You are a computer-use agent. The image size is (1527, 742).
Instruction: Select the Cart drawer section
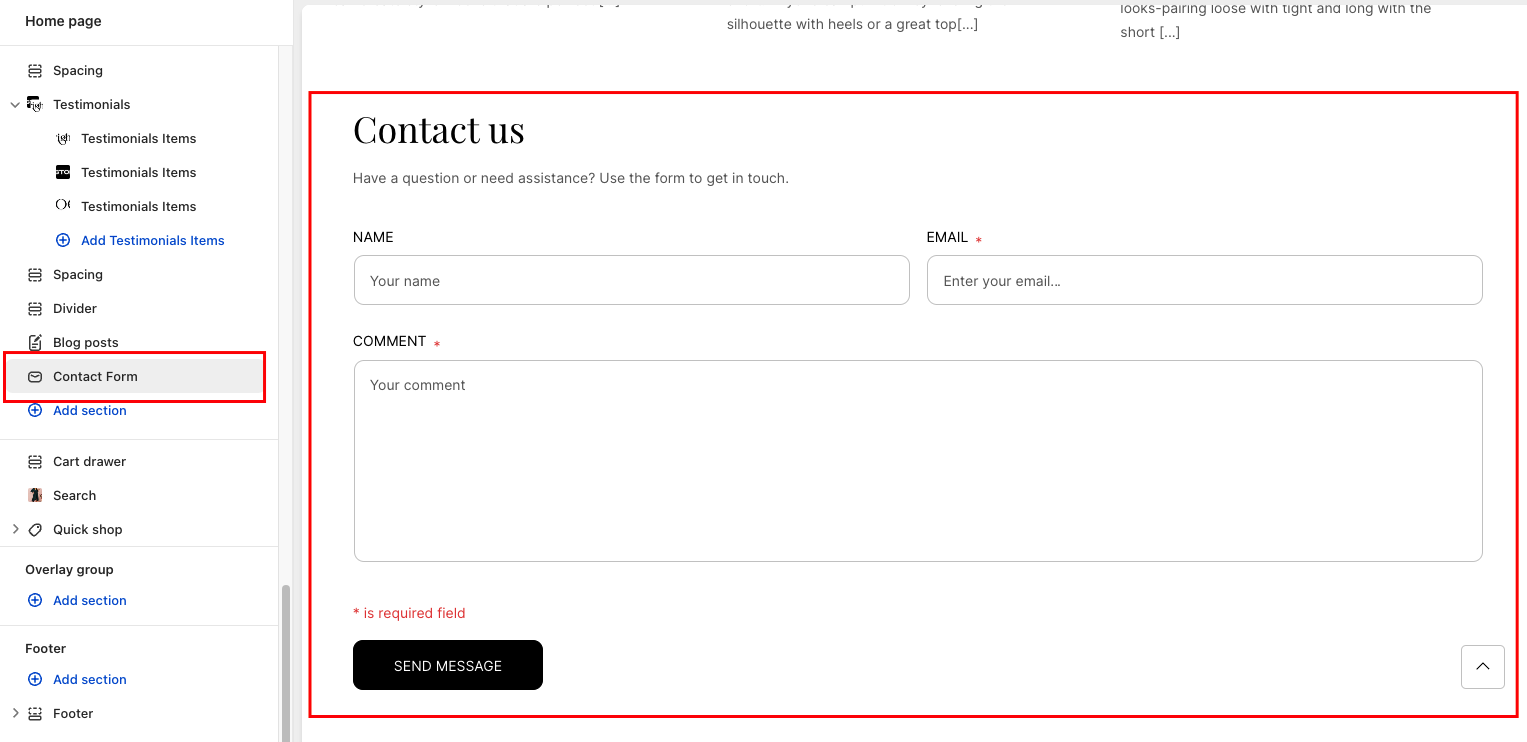point(89,462)
